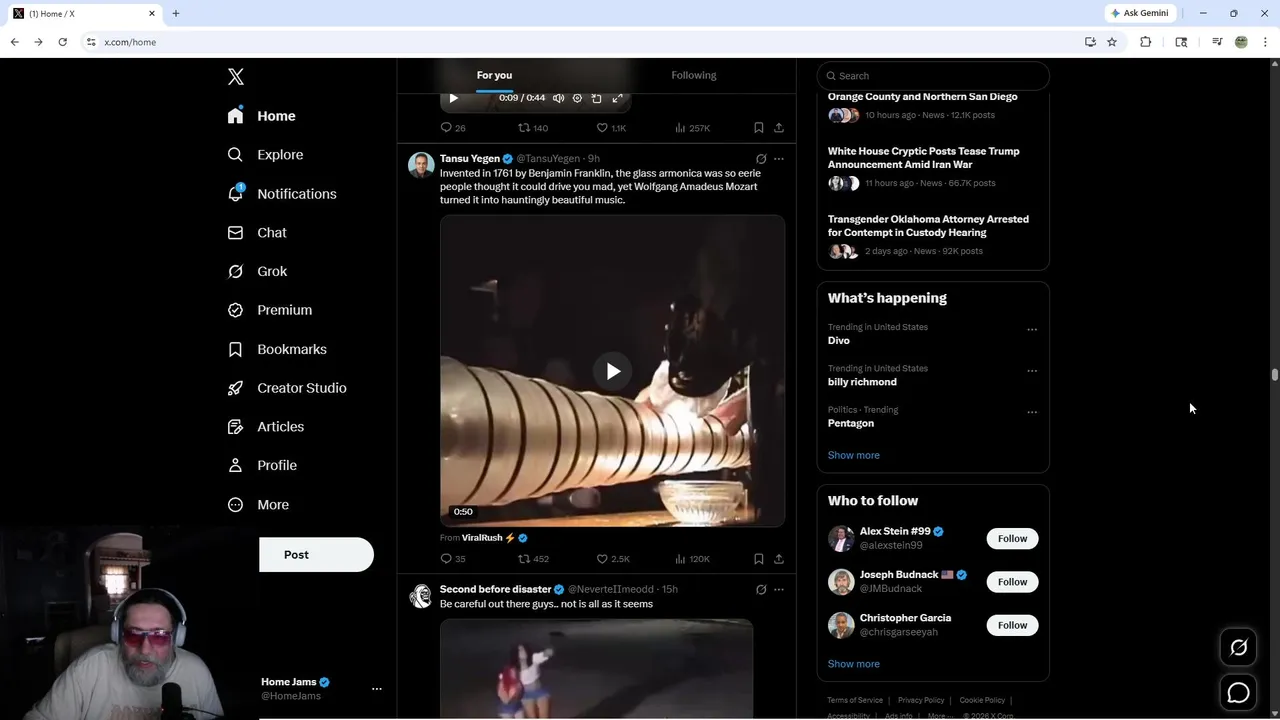This screenshot has height=720, width=1280.
Task: Show more under What's happening
Action: click(854, 455)
